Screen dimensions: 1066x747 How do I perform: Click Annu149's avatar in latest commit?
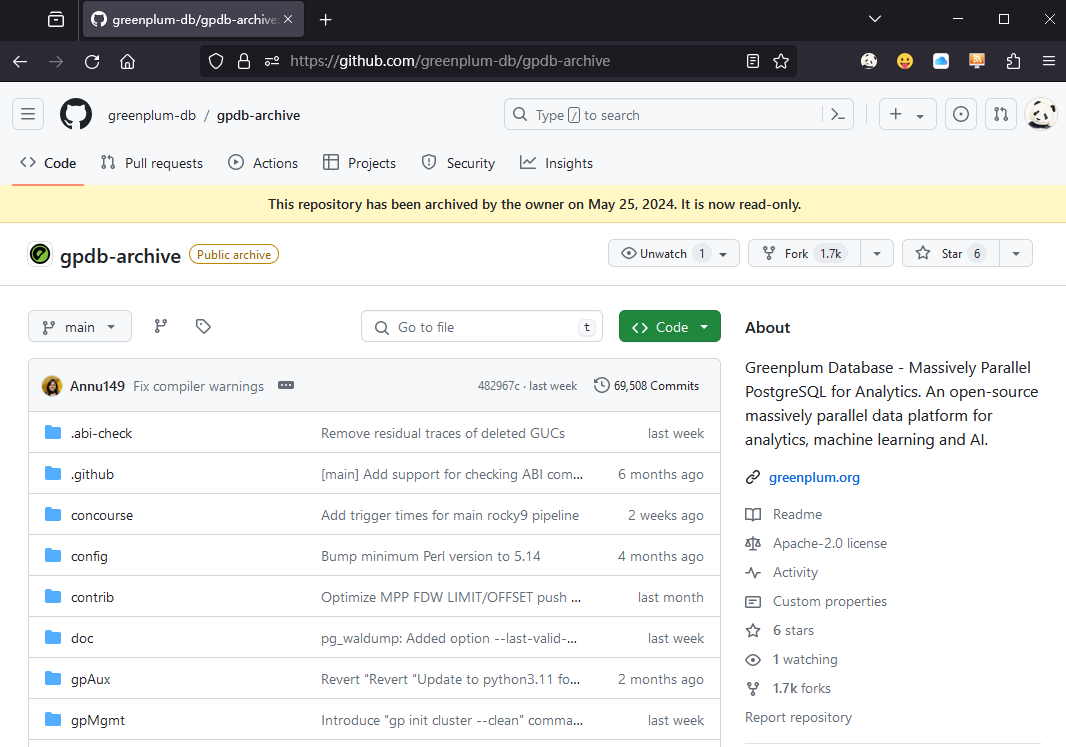(52, 385)
